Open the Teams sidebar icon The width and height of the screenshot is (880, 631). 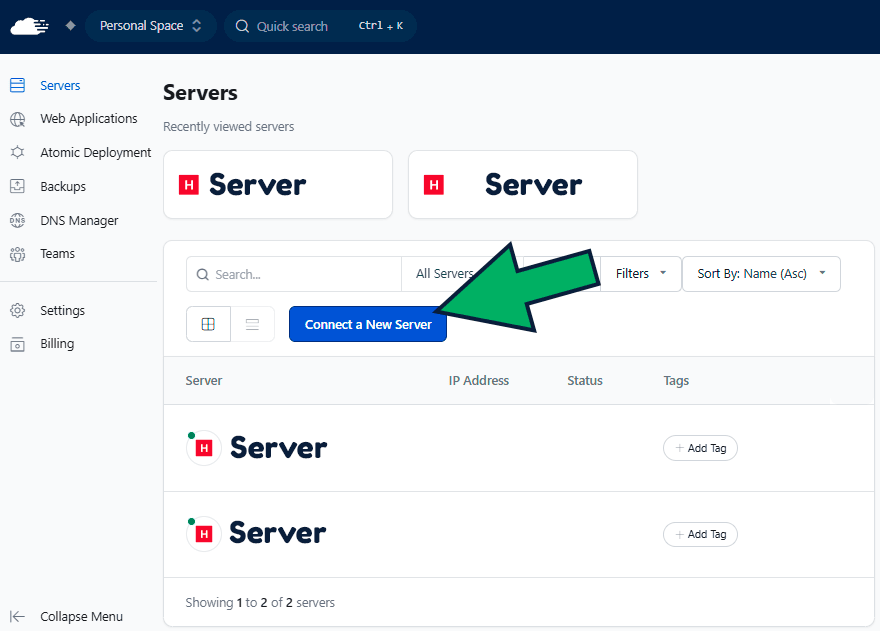17,253
